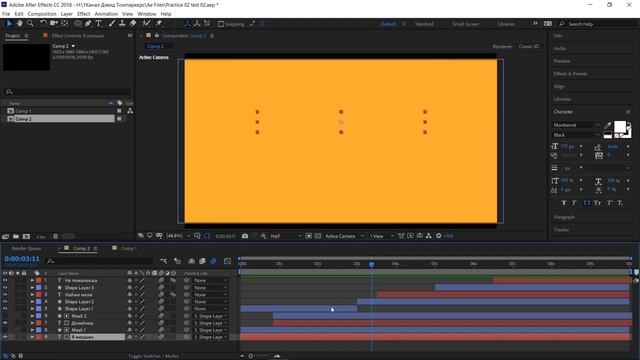Click Toggle Switches / Modes button
The height and width of the screenshot is (360, 640).
click(x=153, y=356)
